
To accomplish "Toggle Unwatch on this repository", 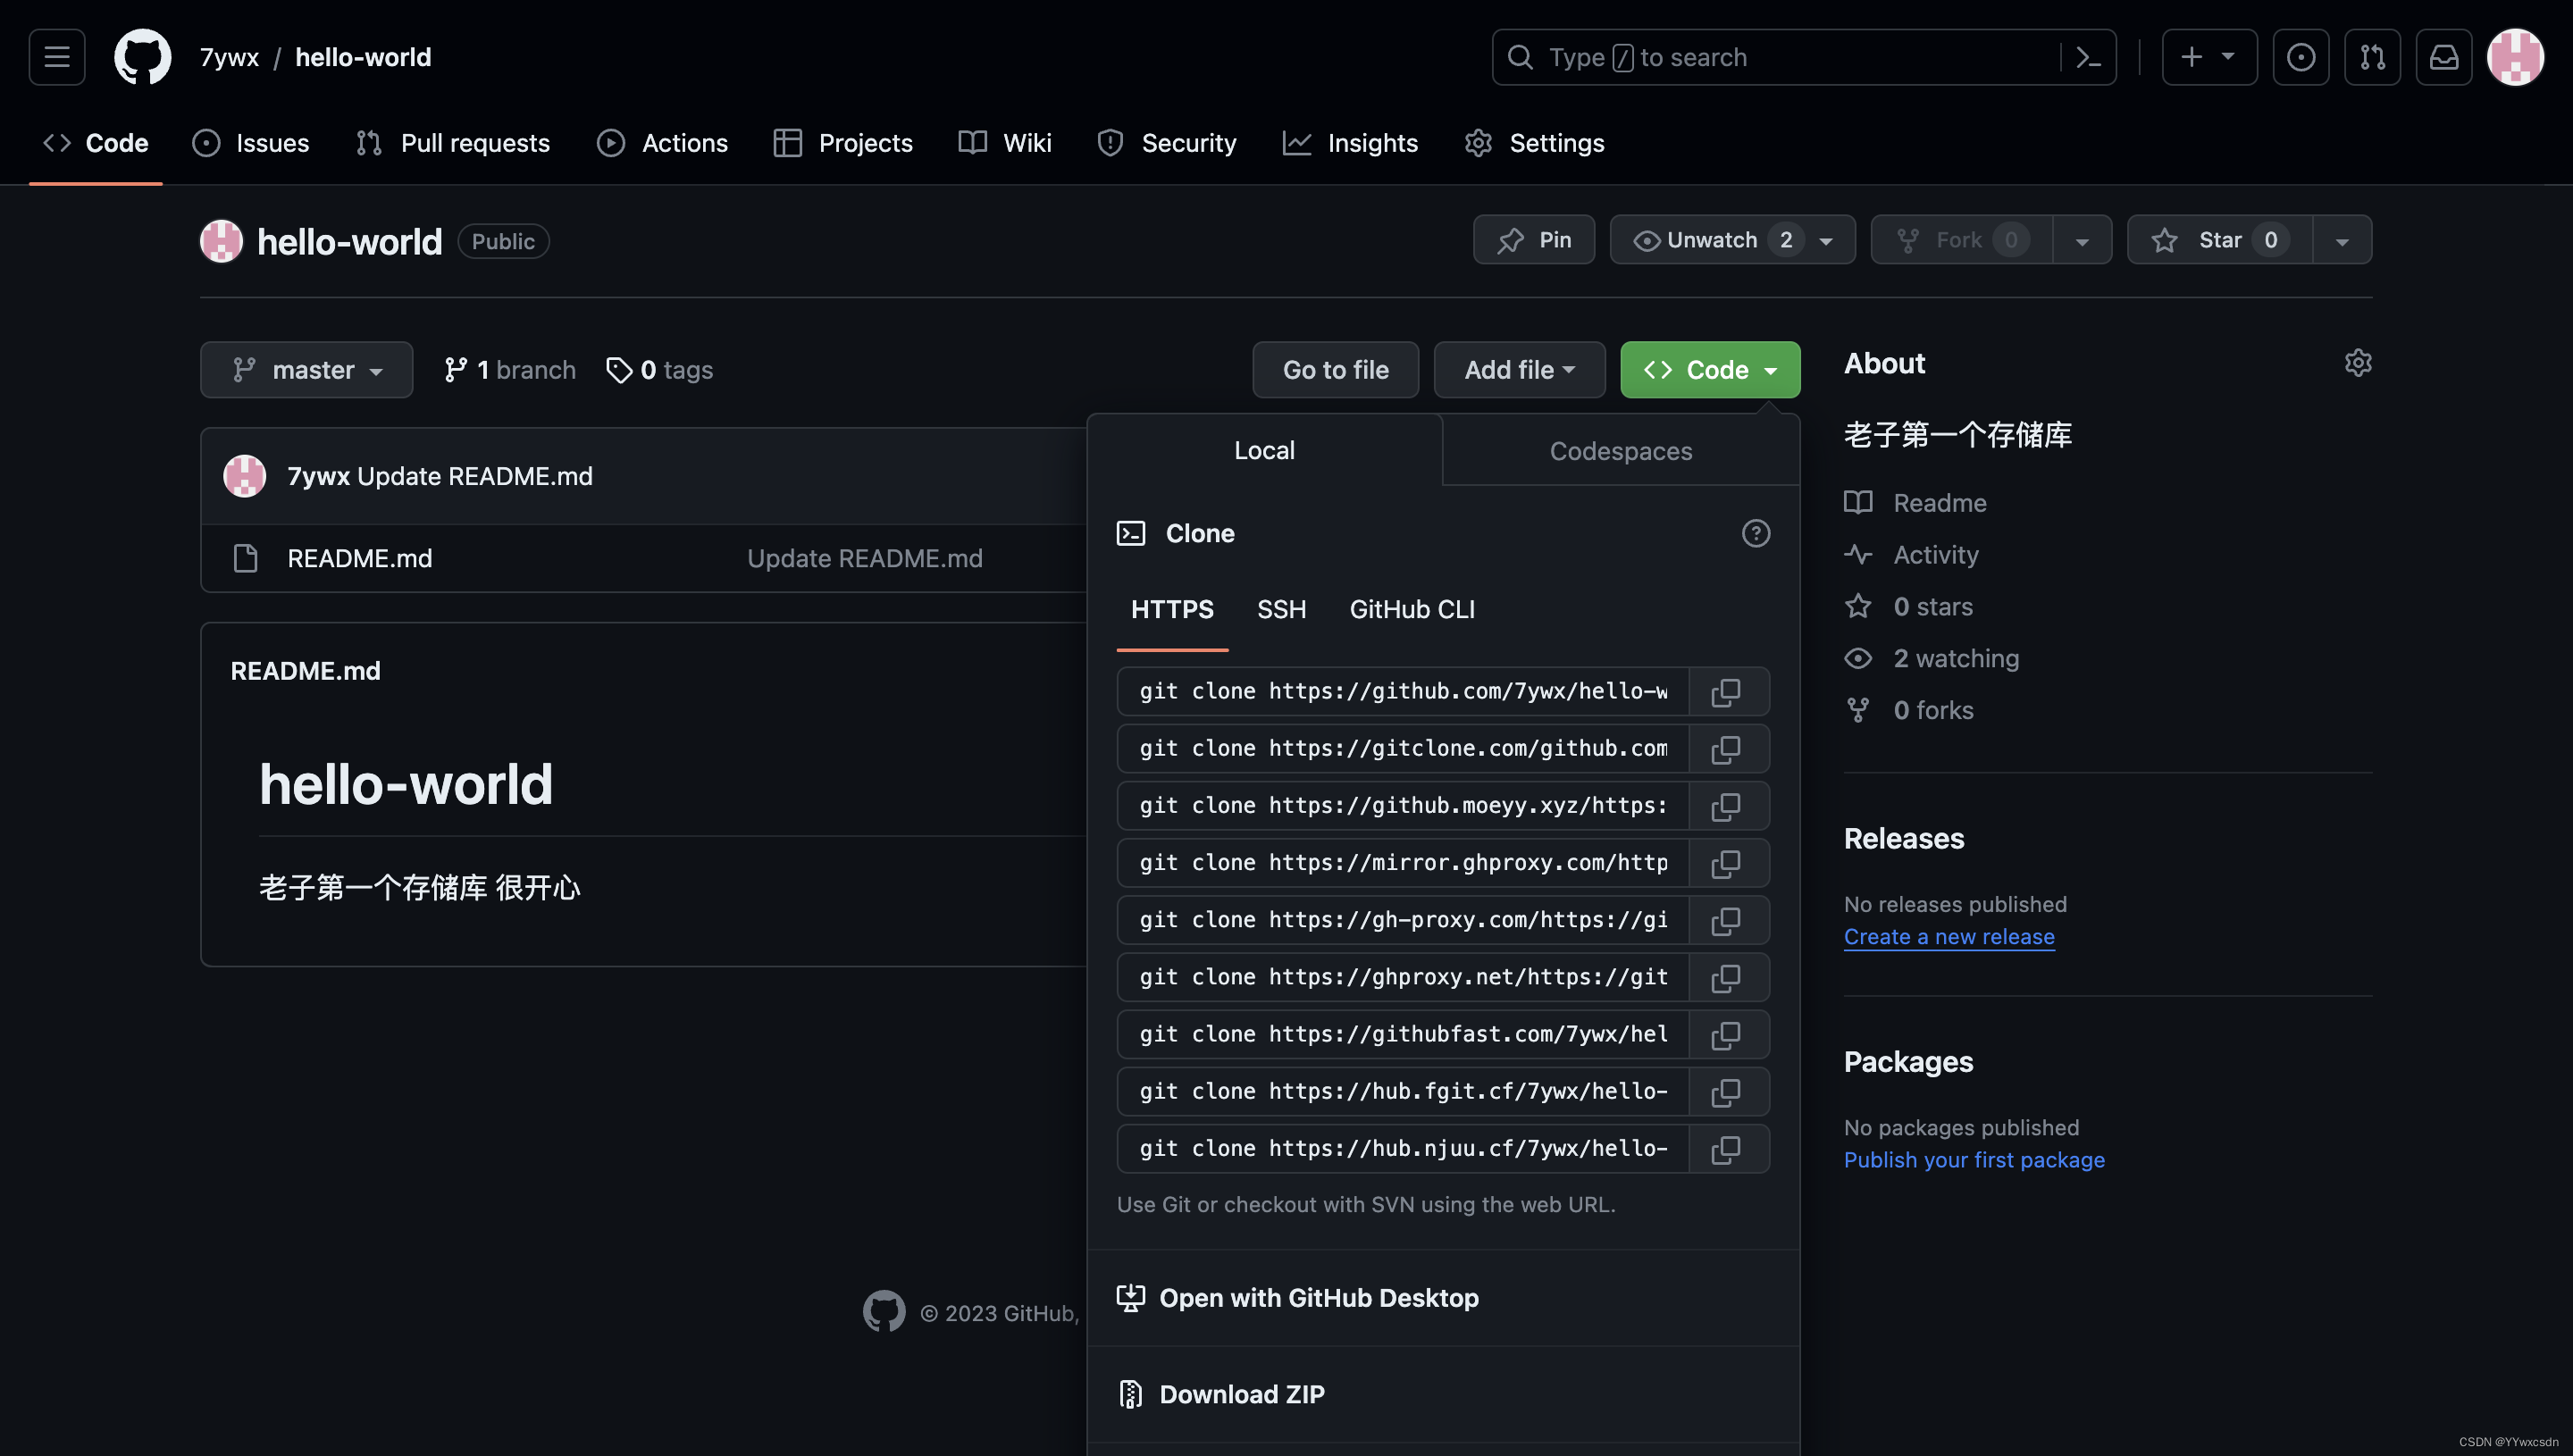I will coord(1732,240).
